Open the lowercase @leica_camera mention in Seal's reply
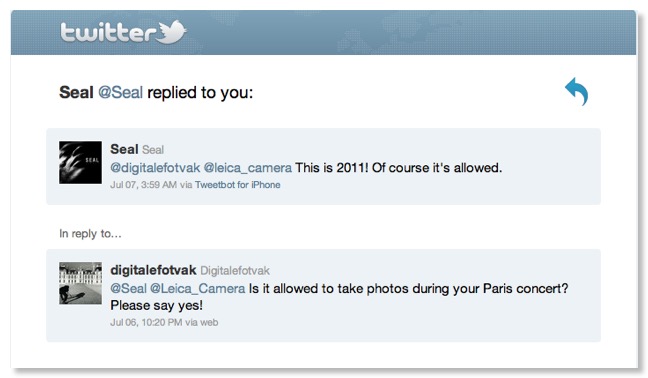Viewport: 648px width, 378px height. tap(248, 168)
